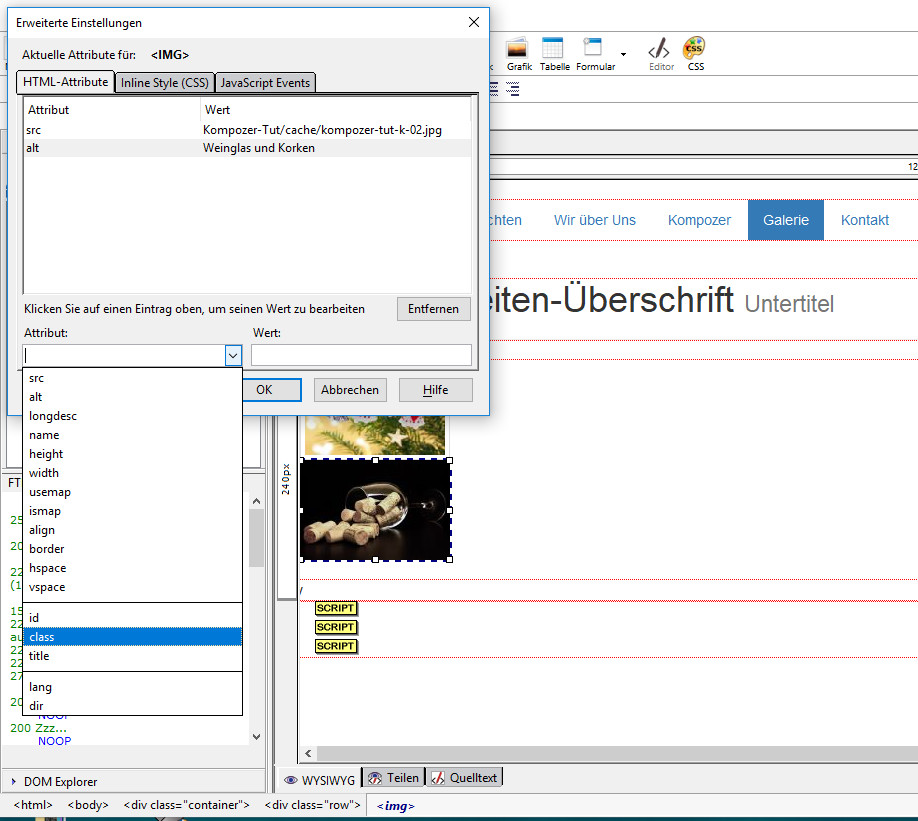Viewport: 918px width, 821px height.
Task: Select the highlighted class attribute option
Action: (x=132, y=637)
